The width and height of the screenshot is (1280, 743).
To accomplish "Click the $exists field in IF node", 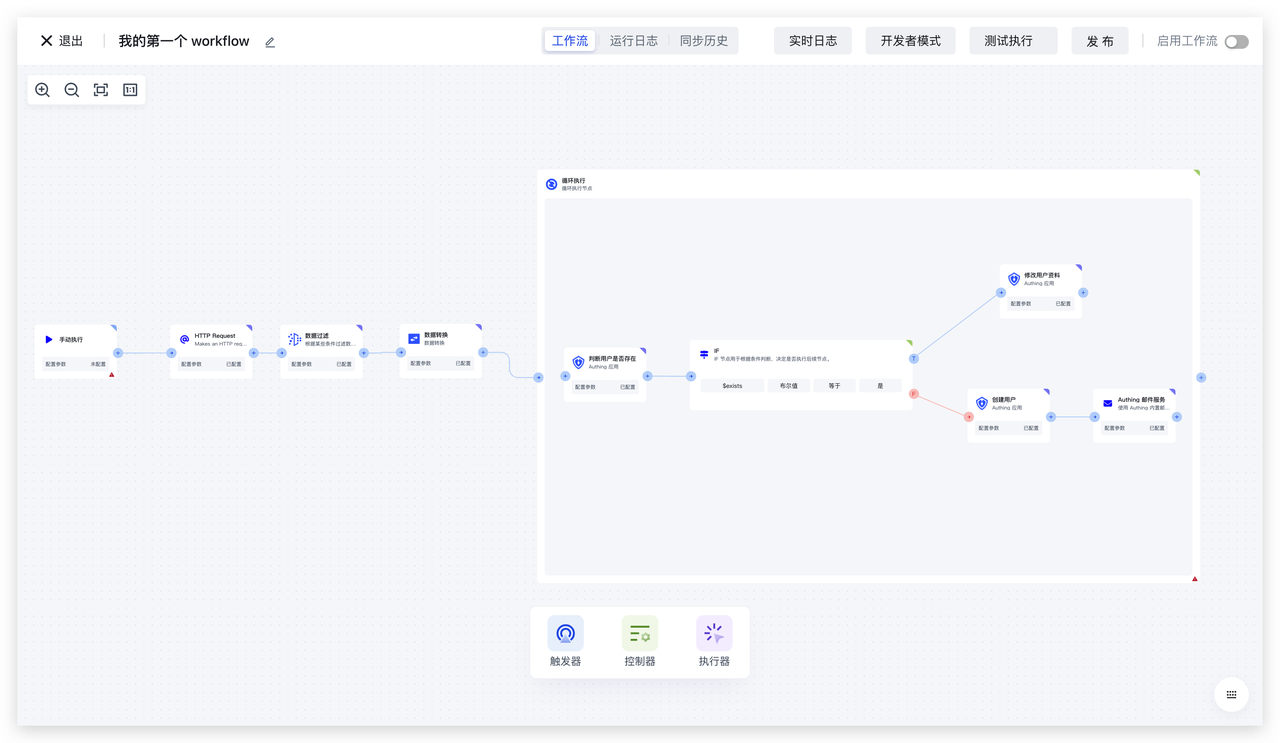I will click(732, 386).
